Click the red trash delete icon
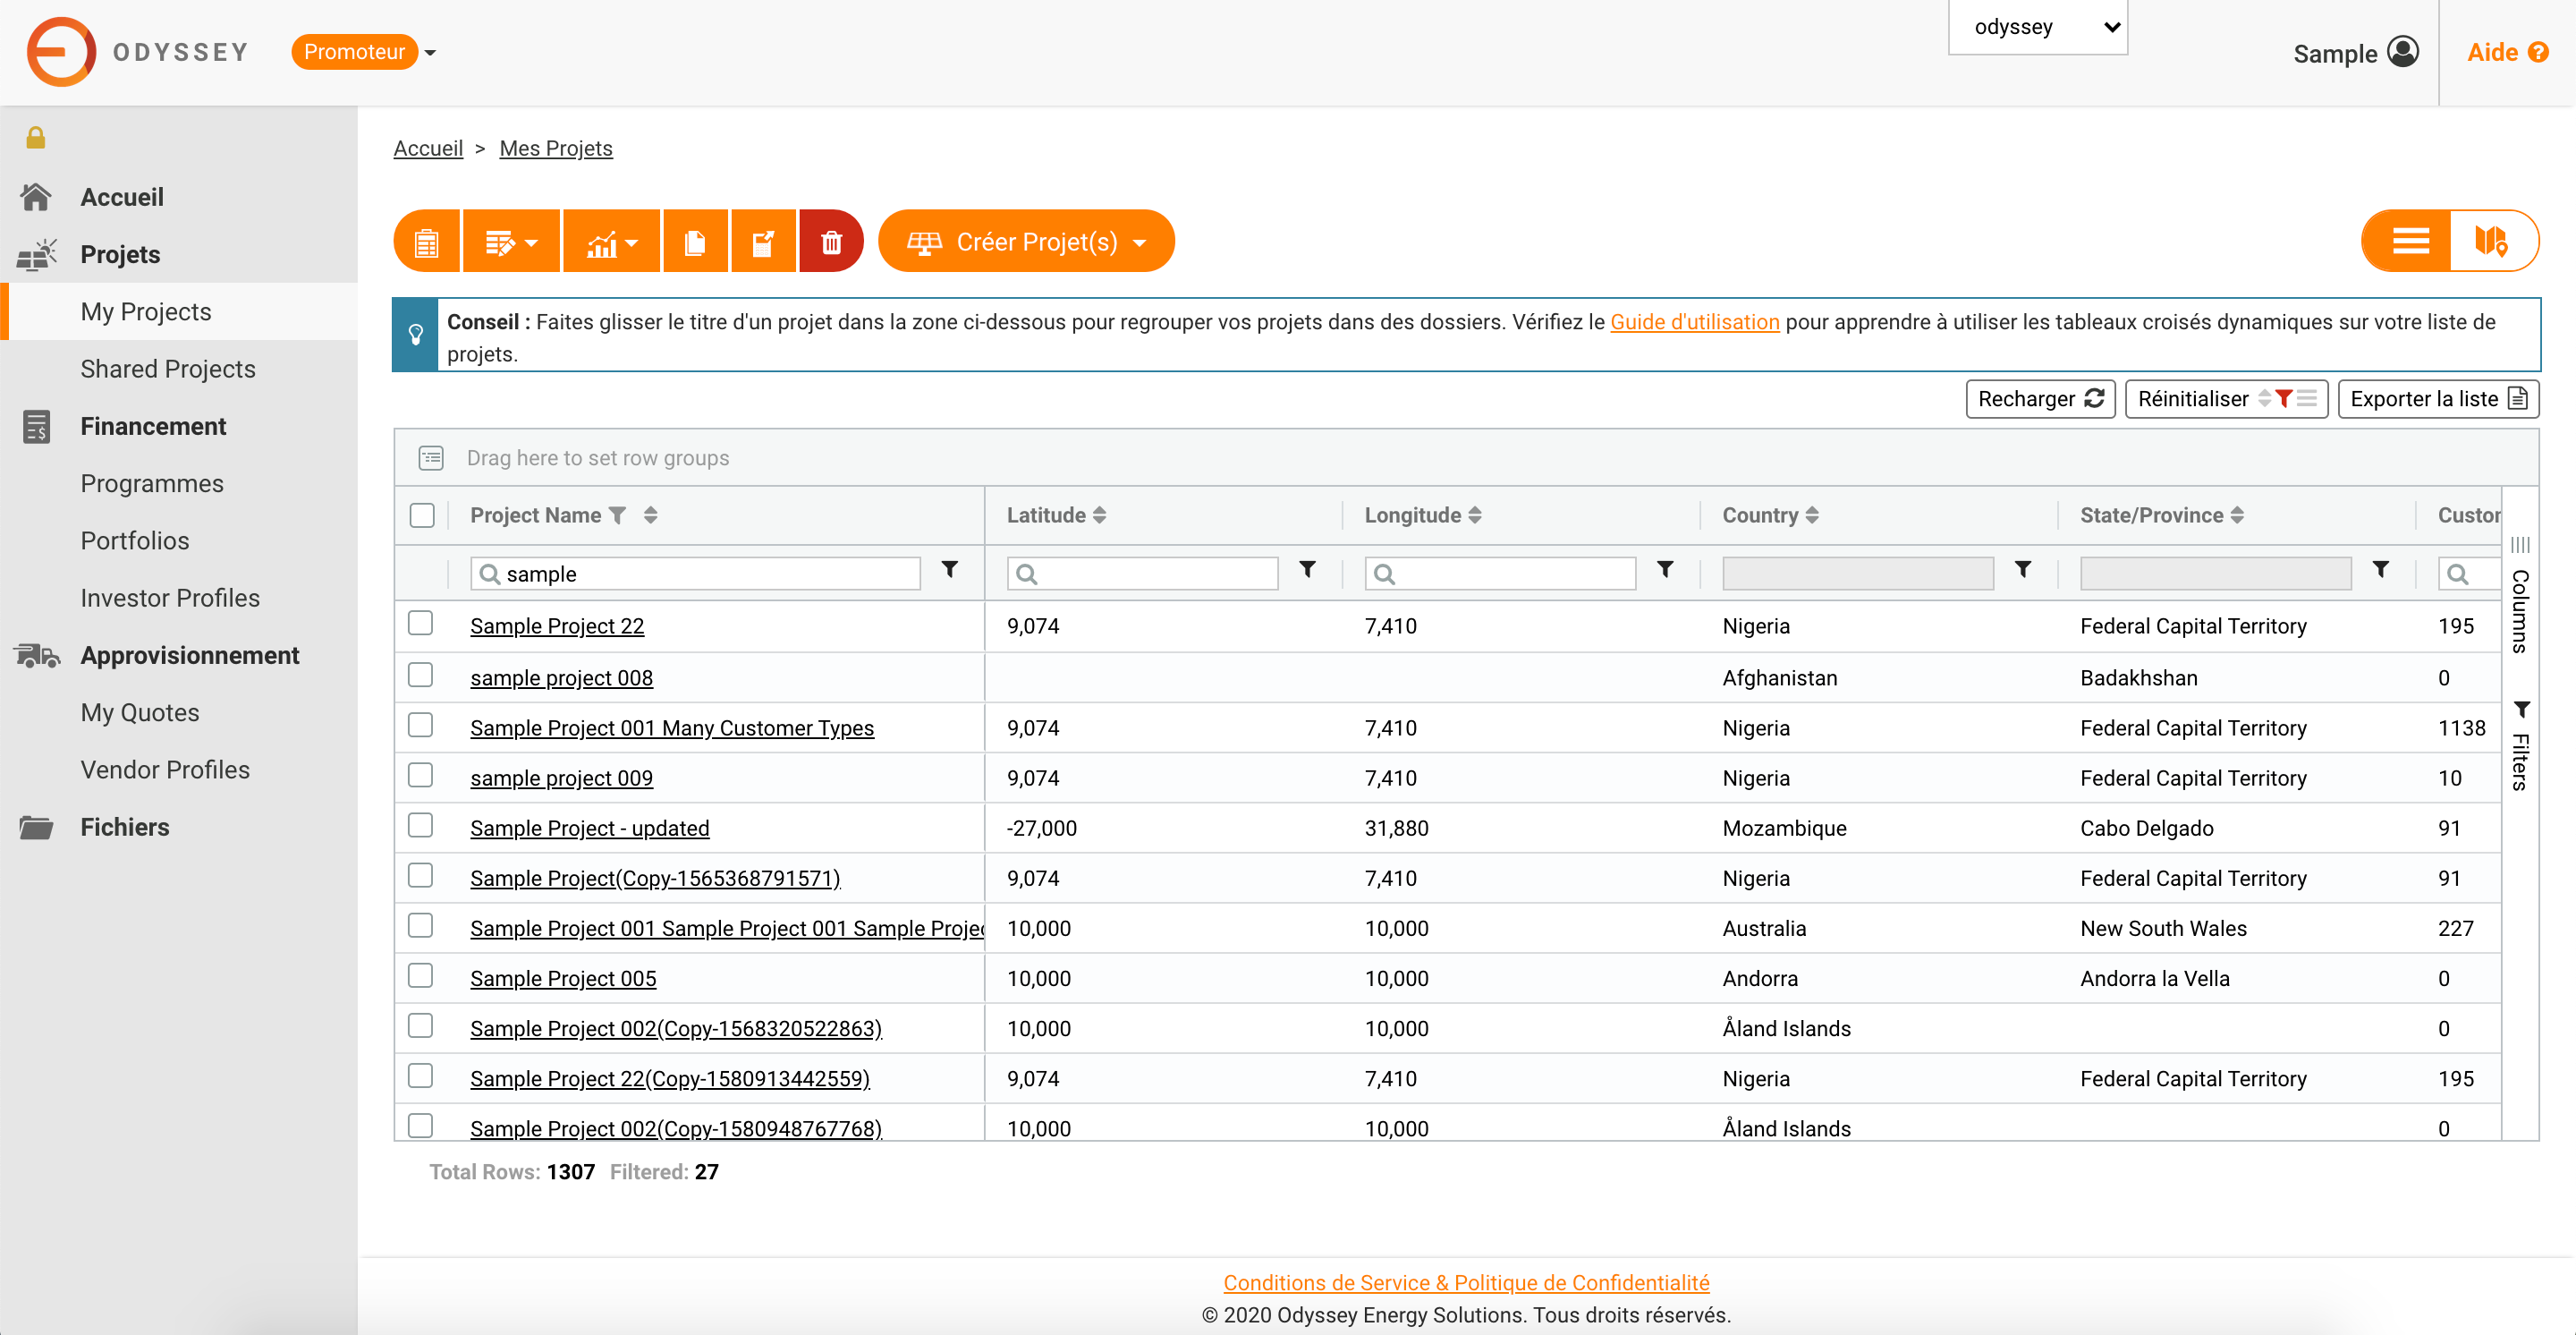Image resolution: width=2576 pixels, height=1335 pixels. point(831,242)
